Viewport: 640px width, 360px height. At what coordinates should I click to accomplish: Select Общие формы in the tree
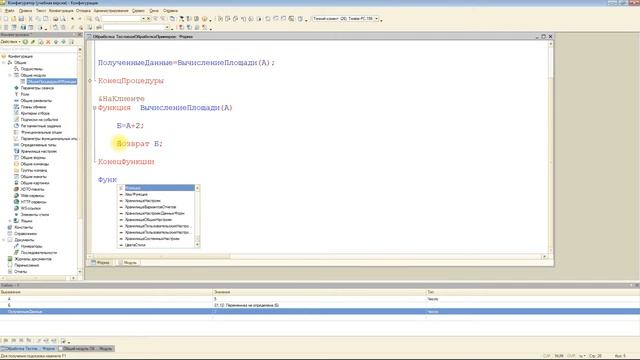pos(33,158)
